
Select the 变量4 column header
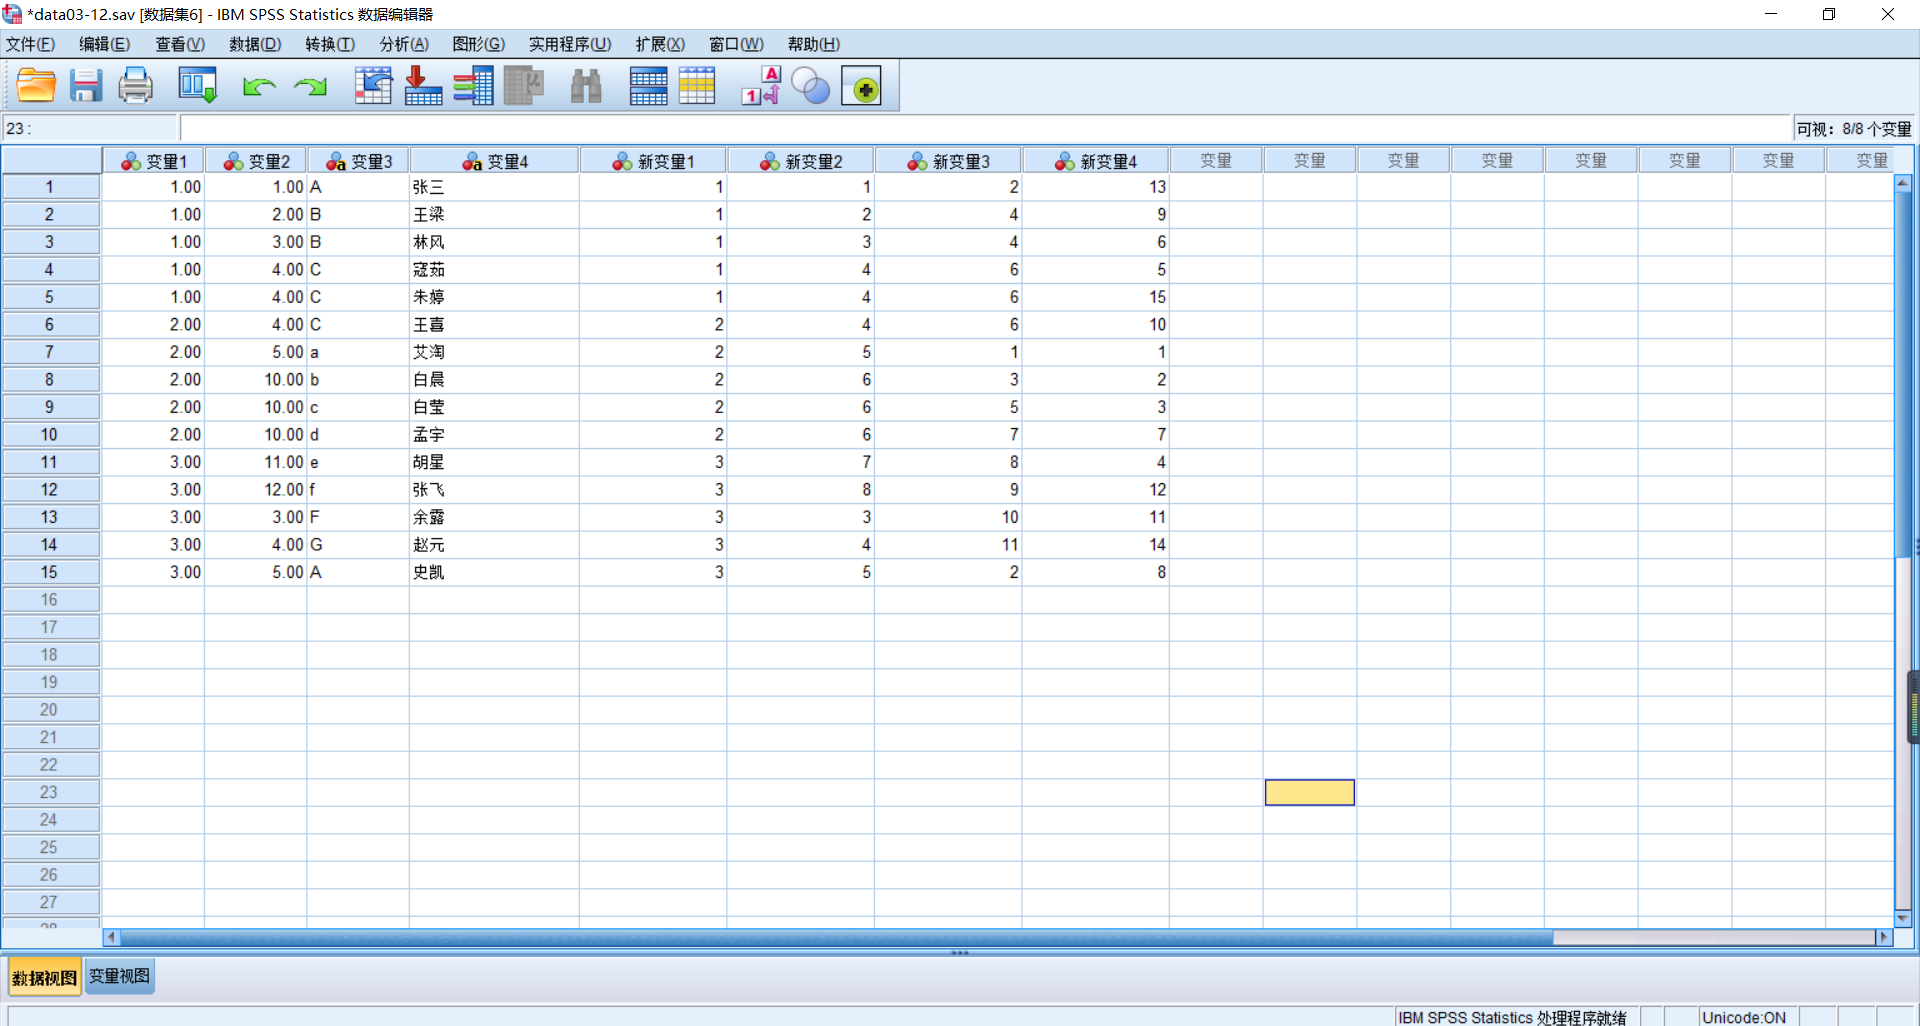click(x=494, y=161)
